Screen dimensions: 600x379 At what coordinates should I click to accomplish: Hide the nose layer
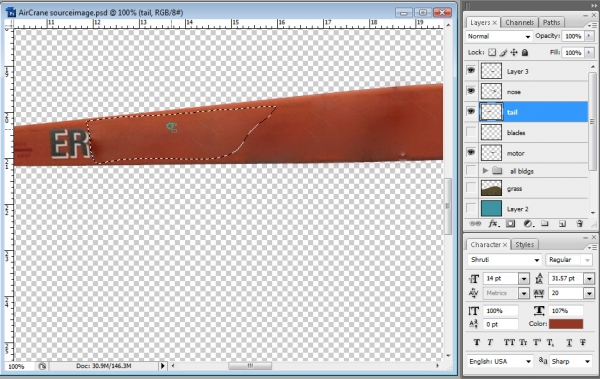(x=471, y=91)
